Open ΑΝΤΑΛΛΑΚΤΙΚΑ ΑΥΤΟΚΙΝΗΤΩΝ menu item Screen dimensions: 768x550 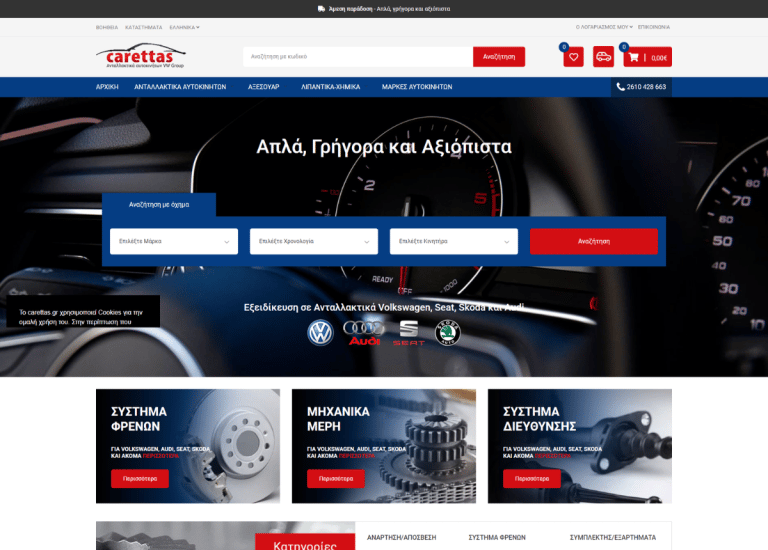[x=180, y=87]
